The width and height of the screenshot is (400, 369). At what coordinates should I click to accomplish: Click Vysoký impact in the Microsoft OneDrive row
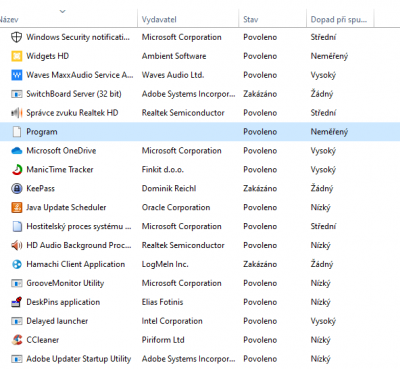click(323, 151)
